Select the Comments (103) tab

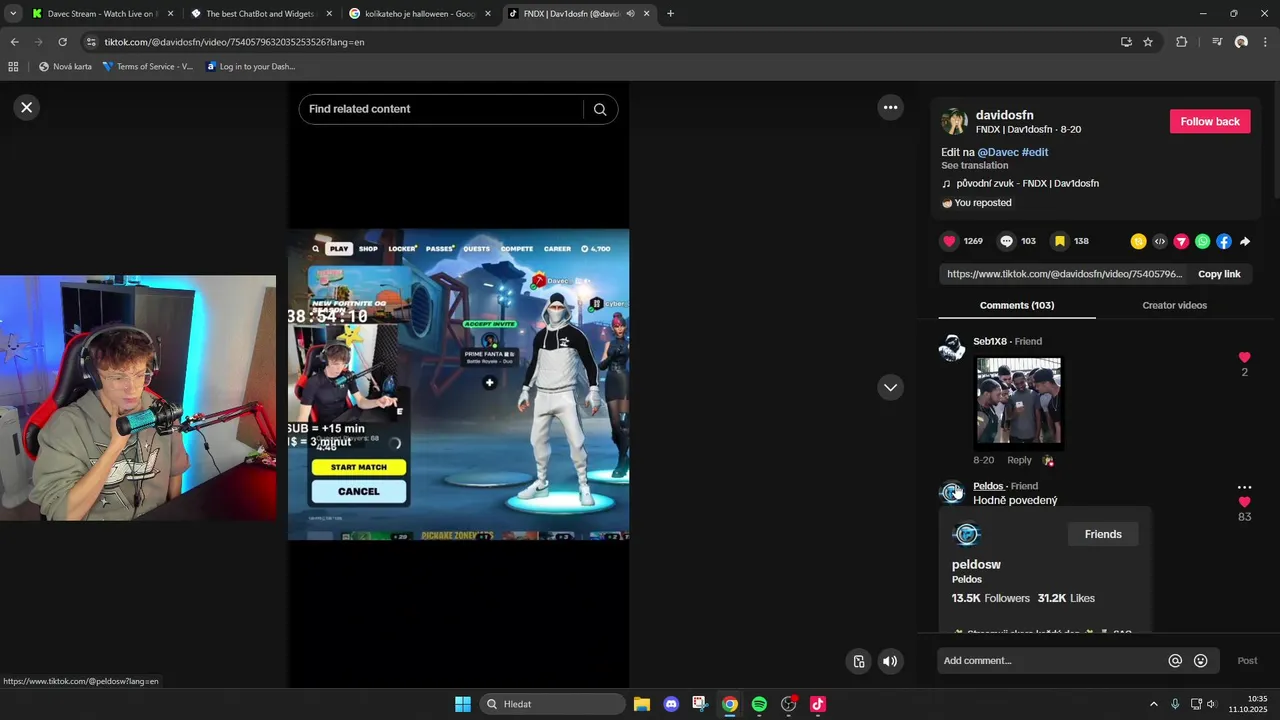pos(1017,305)
